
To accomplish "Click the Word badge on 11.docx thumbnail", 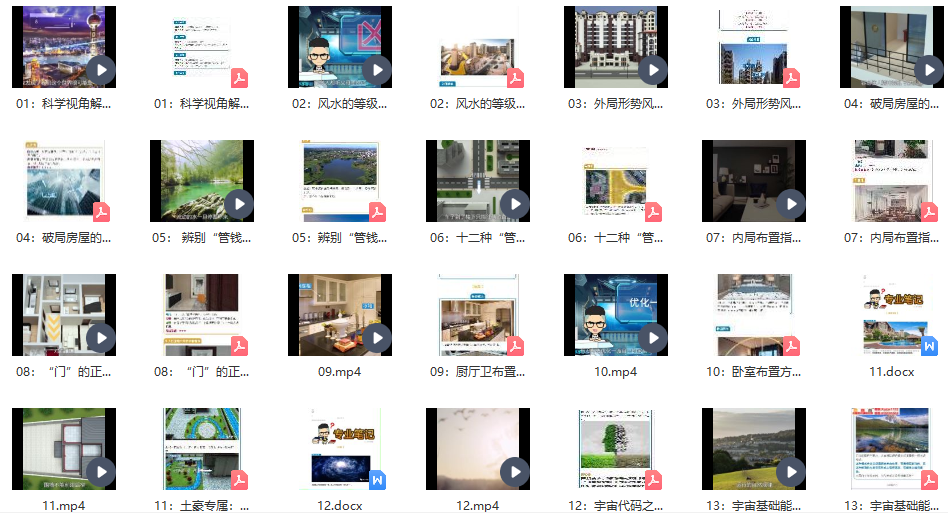I will 929,346.
